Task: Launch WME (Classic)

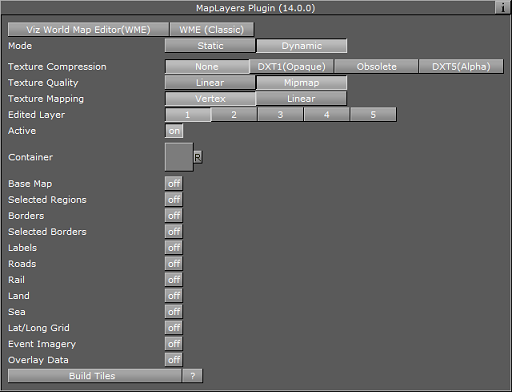Action: pos(212,30)
